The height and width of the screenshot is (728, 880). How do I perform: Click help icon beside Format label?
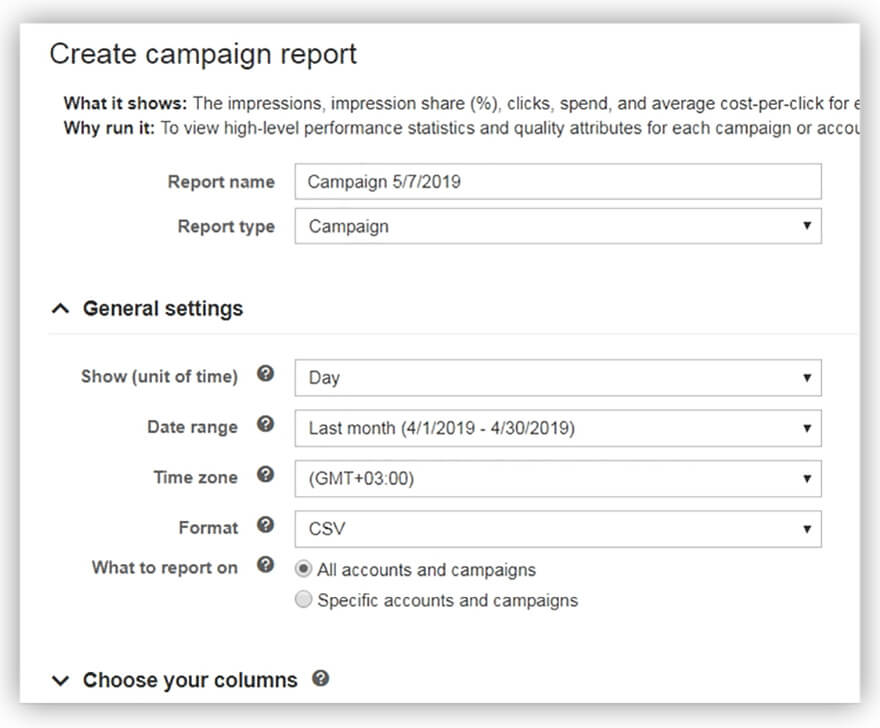pos(265,524)
